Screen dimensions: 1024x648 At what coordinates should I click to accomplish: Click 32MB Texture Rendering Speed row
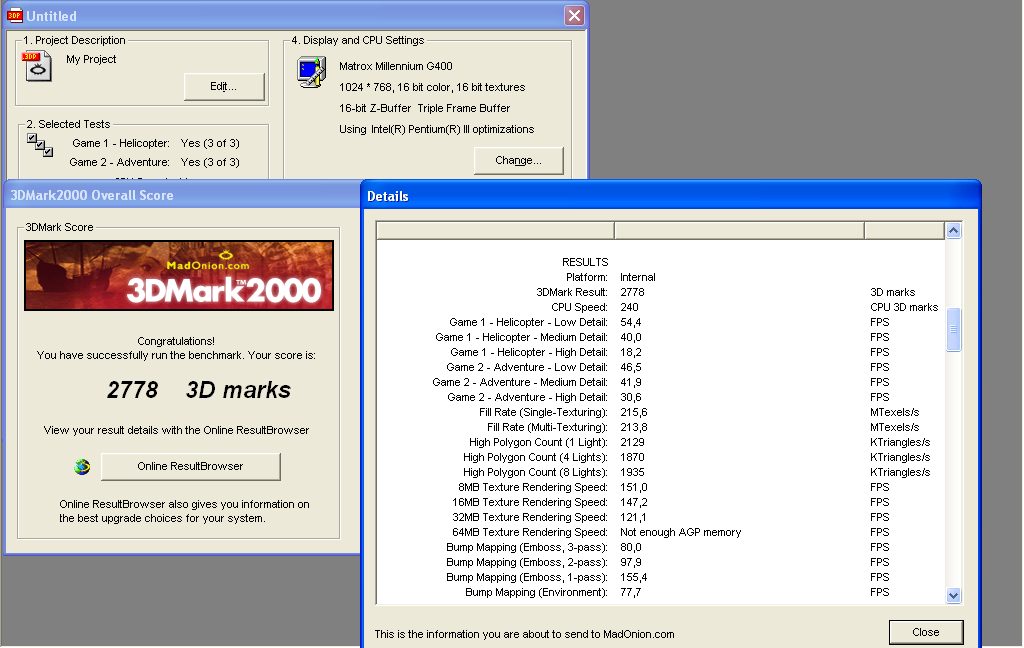661,517
